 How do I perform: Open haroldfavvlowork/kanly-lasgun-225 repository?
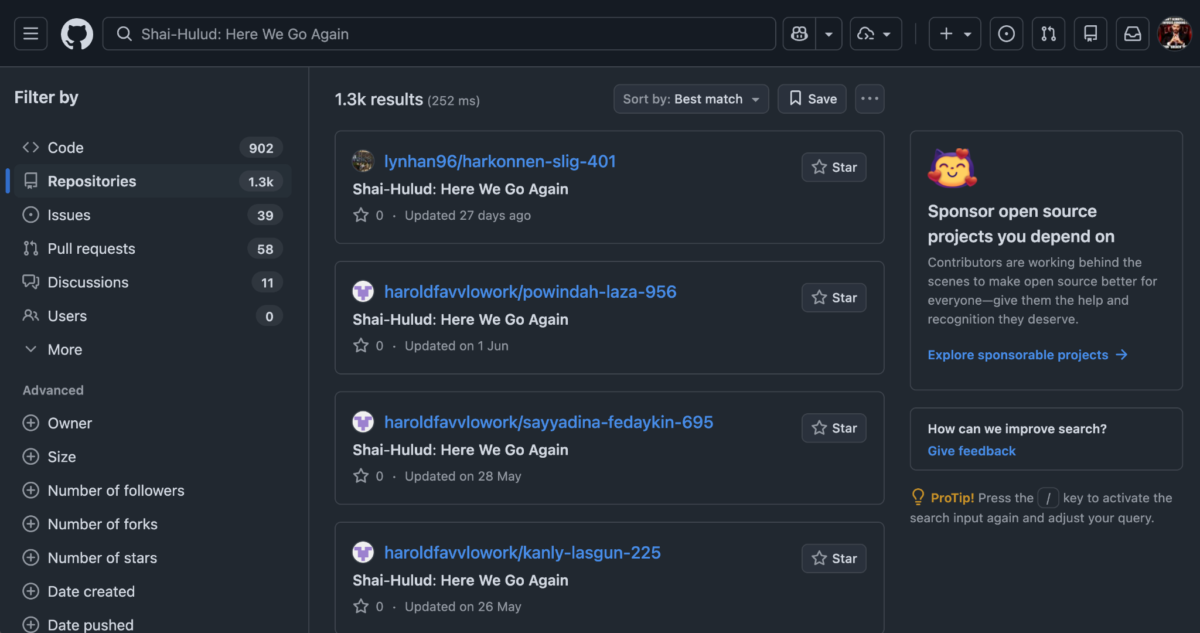click(x=522, y=553)
